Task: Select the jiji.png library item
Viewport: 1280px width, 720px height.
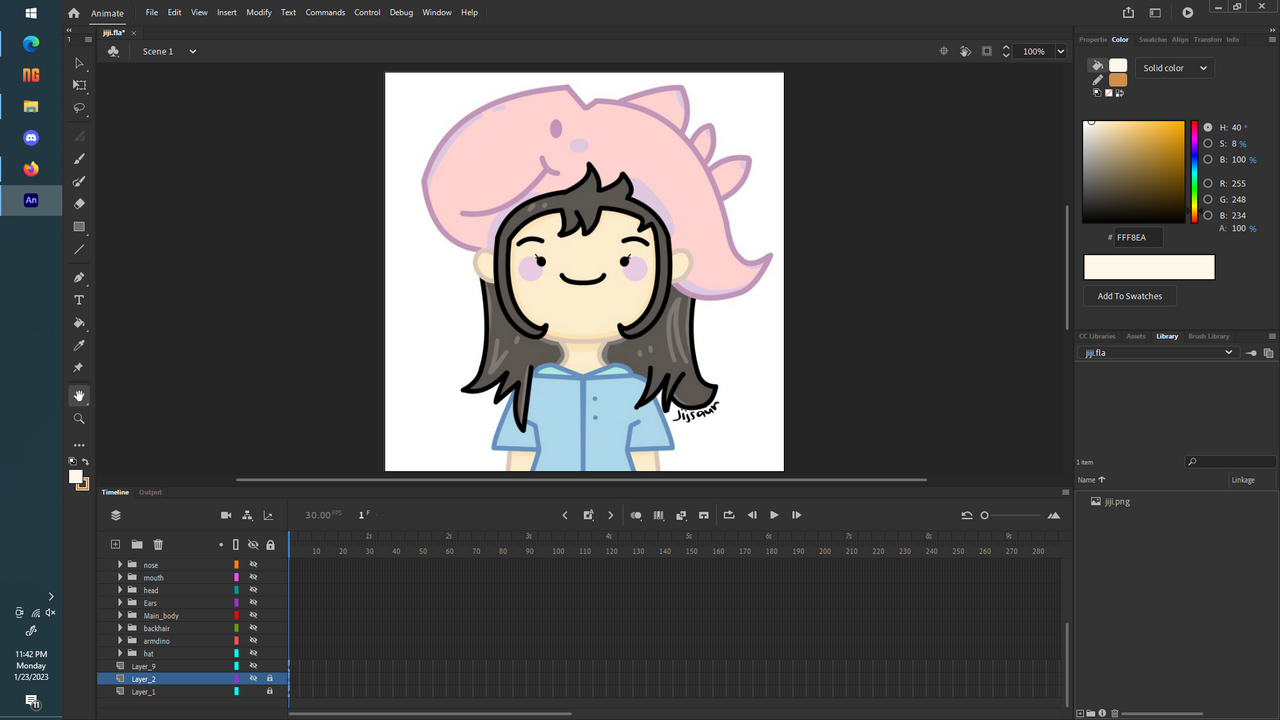Action: tap(1117, 501)
